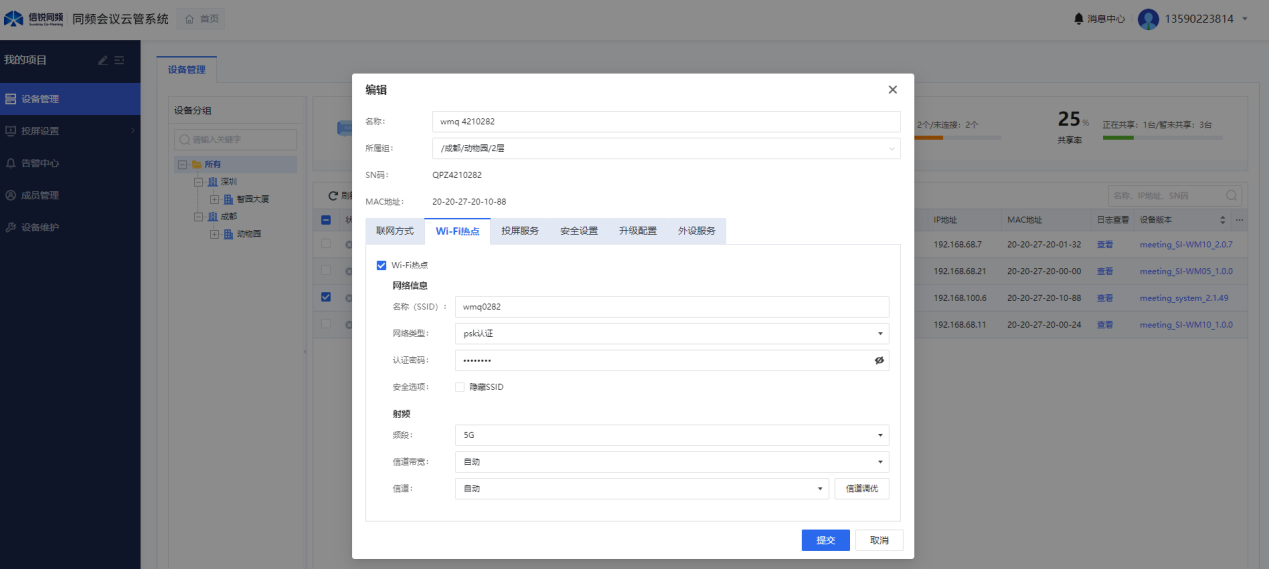This screenshot has width=1269, height=569.
Task: Collapse sidebar using menu icon beside 我的项目
Action: 120,61
